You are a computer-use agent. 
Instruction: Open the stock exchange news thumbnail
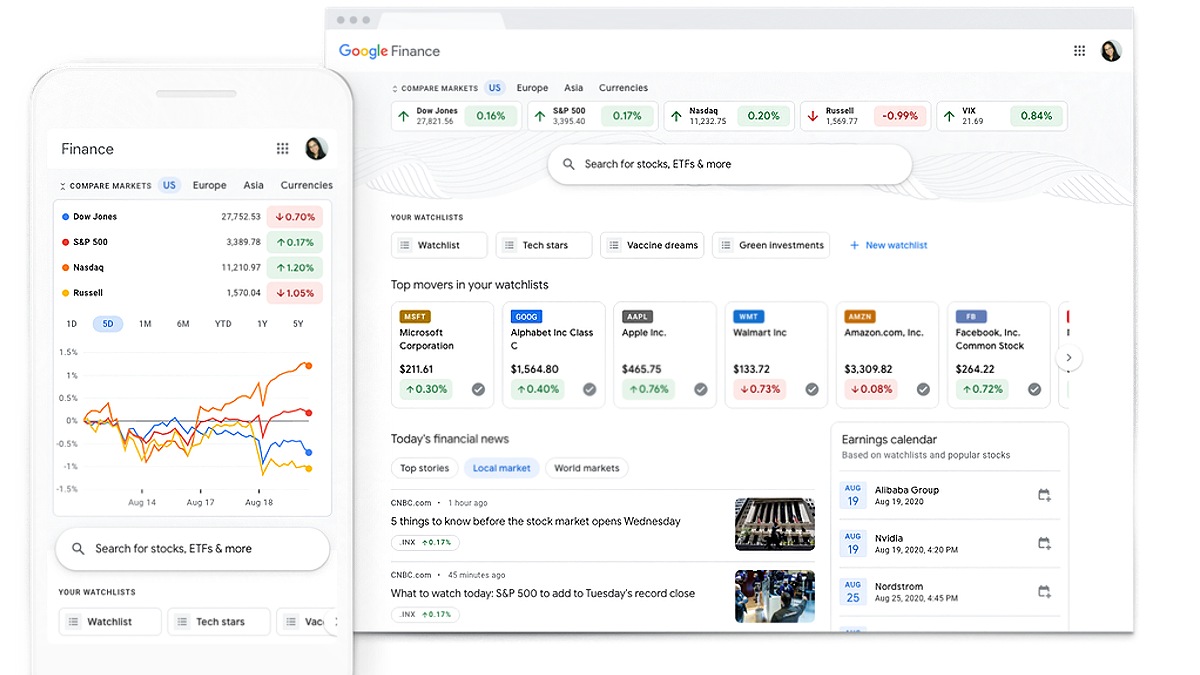click(x=775, y=524)
